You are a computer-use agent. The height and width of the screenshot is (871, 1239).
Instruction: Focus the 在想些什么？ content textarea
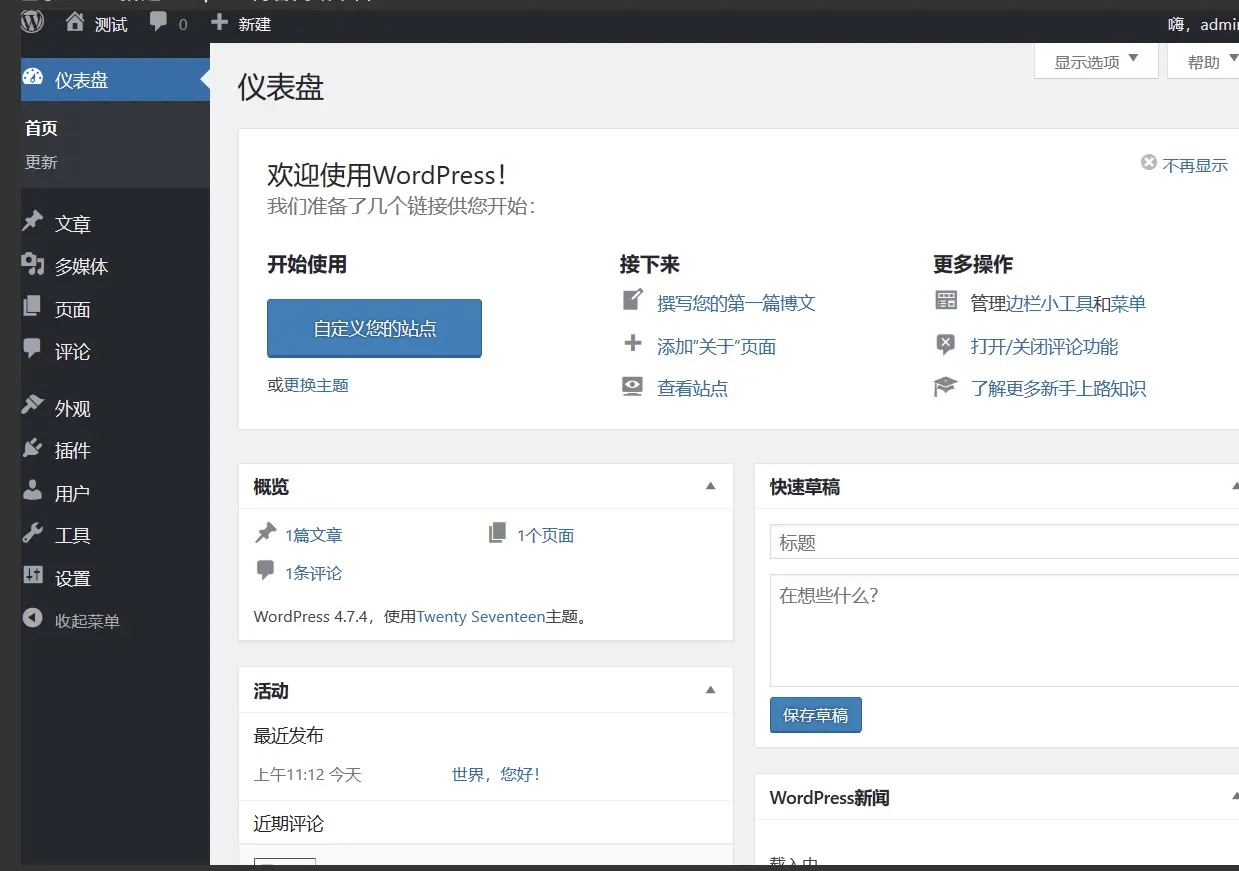click(x=1004, y=630)
